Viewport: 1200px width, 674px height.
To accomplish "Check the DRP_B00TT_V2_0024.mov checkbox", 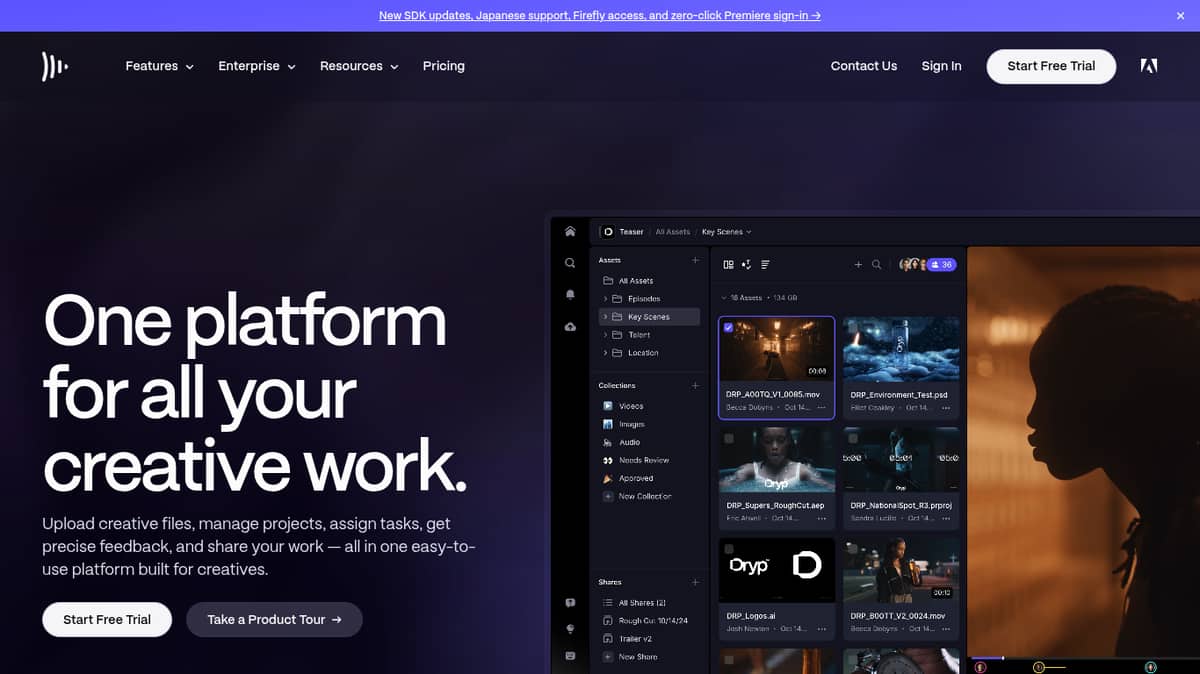I will click(x=852, y=549).
